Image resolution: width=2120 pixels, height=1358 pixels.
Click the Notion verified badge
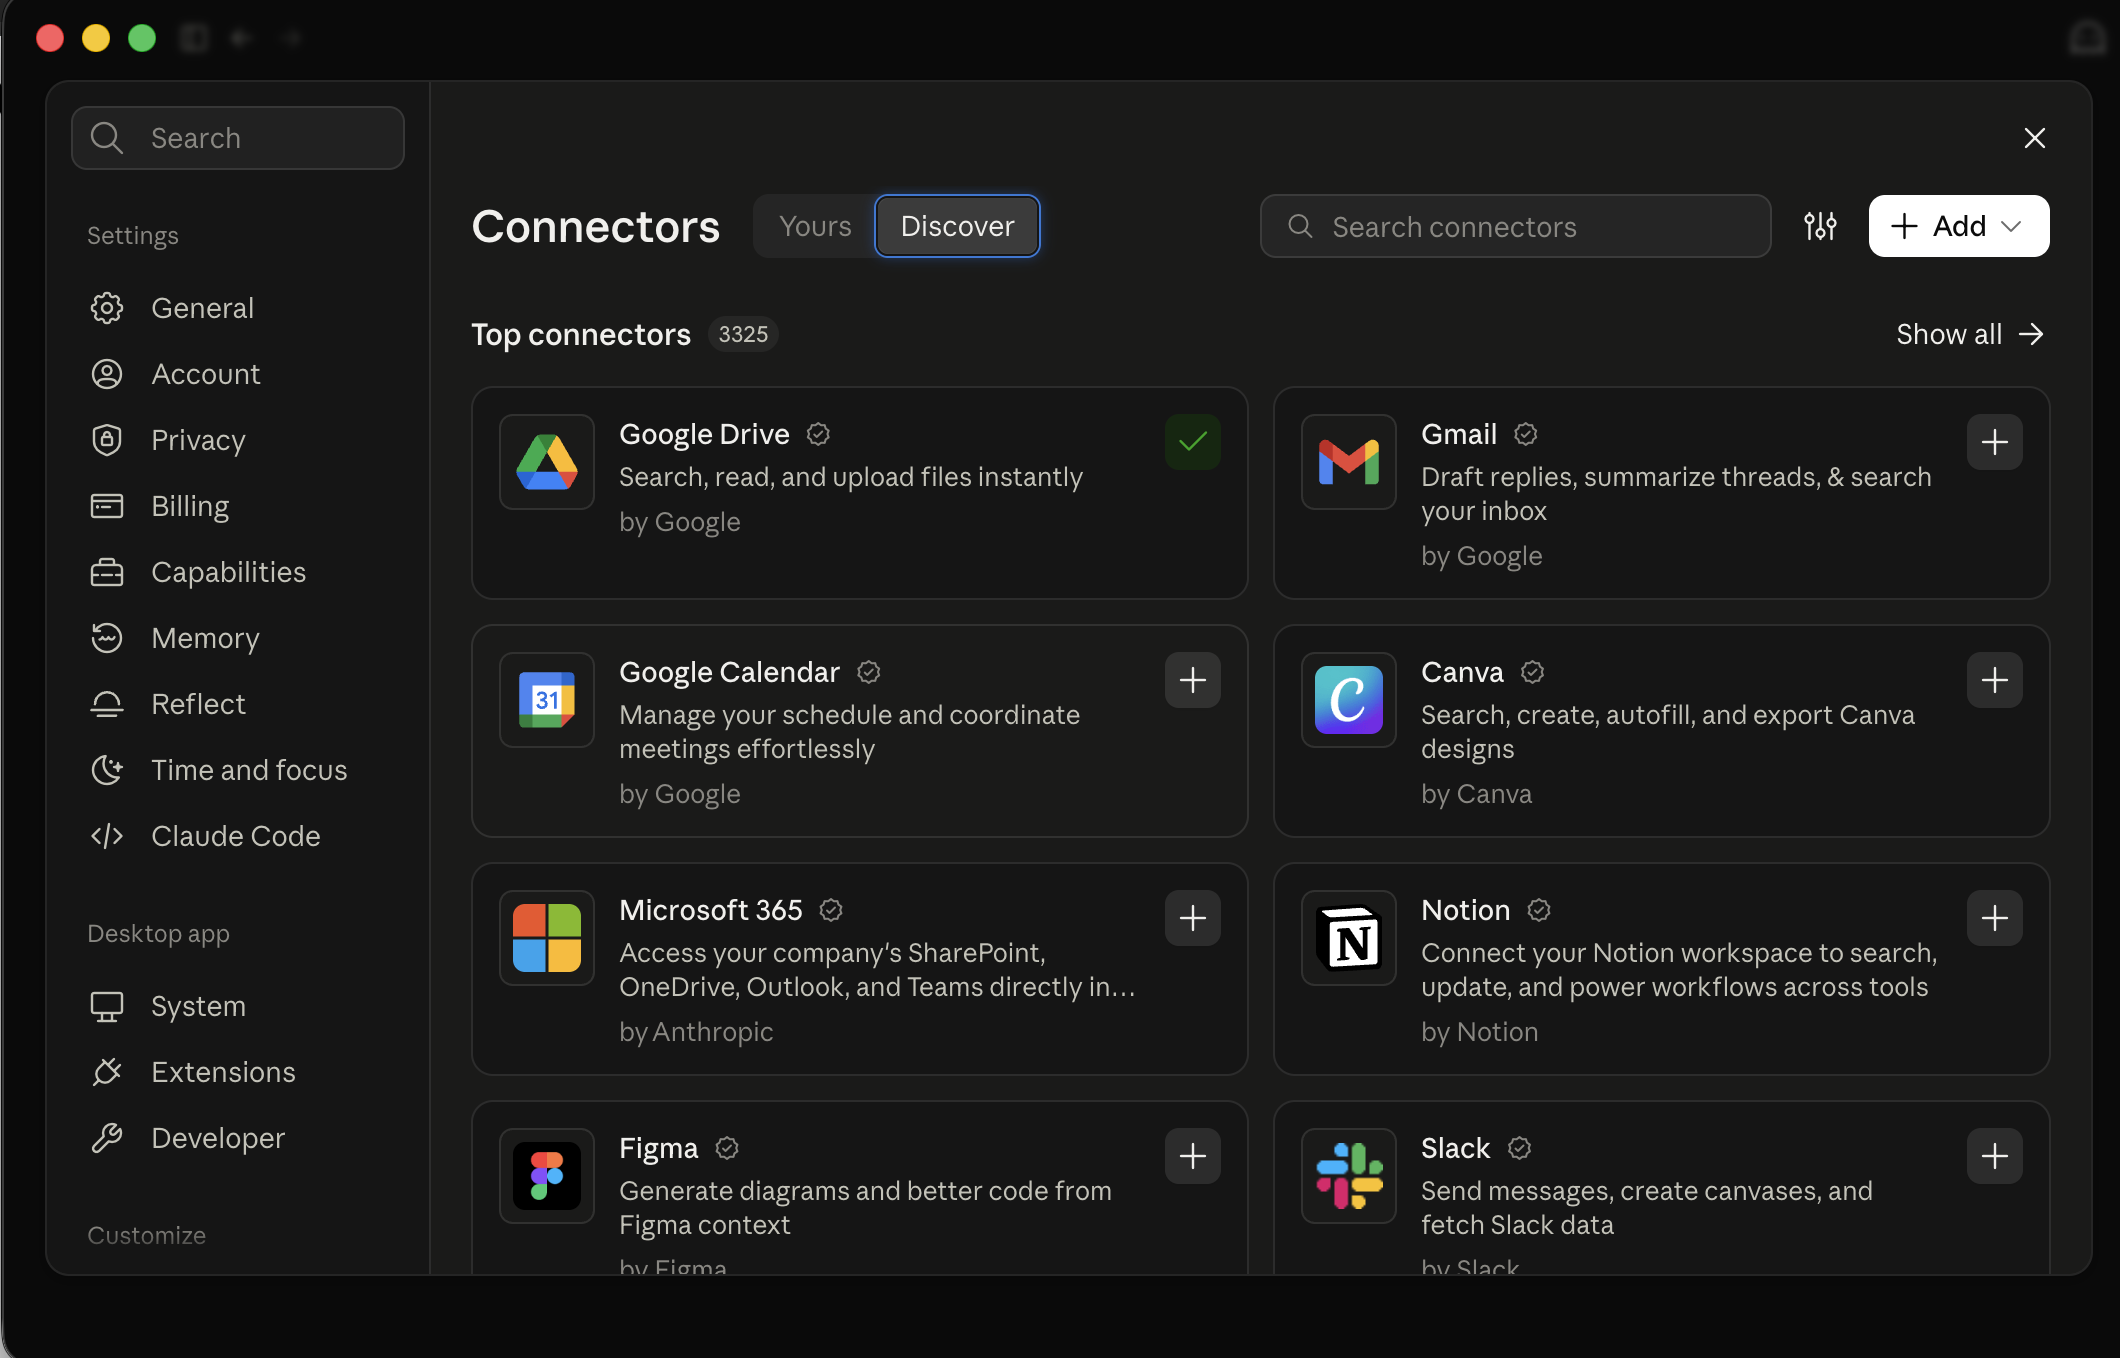(1539, 910)
